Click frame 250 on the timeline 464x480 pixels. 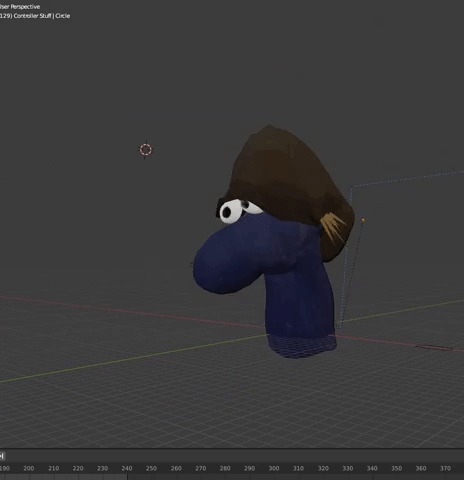151,468
